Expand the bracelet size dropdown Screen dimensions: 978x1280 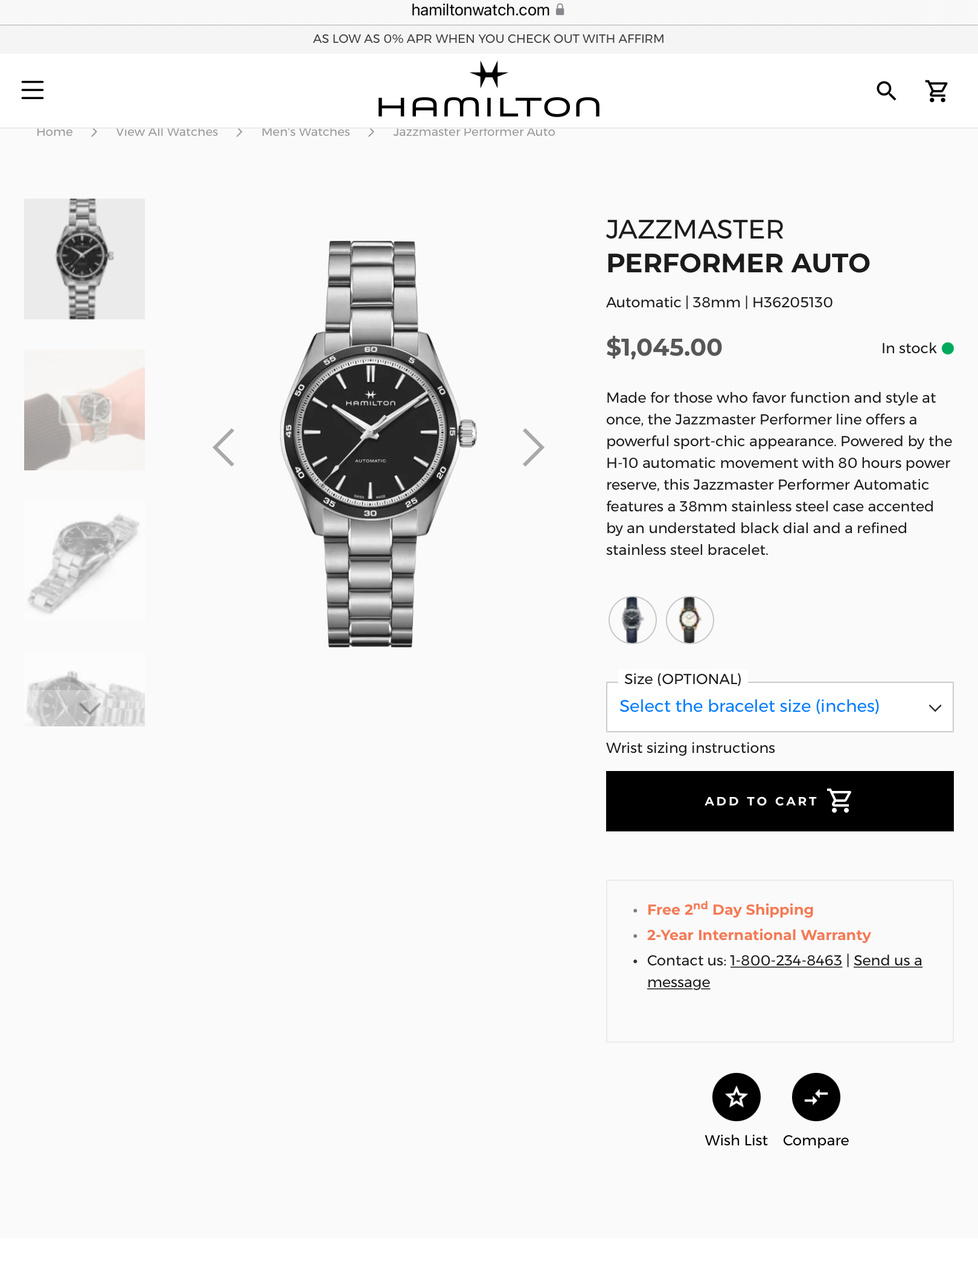779,707
